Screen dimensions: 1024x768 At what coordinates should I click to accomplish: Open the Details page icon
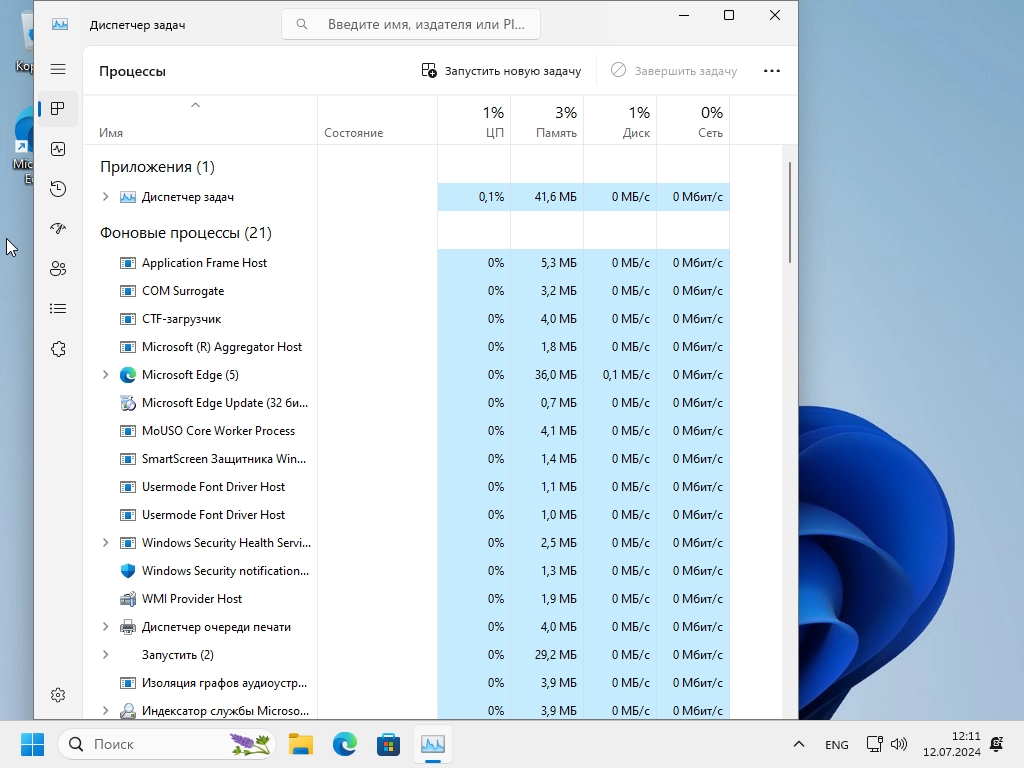pos(58,309)
